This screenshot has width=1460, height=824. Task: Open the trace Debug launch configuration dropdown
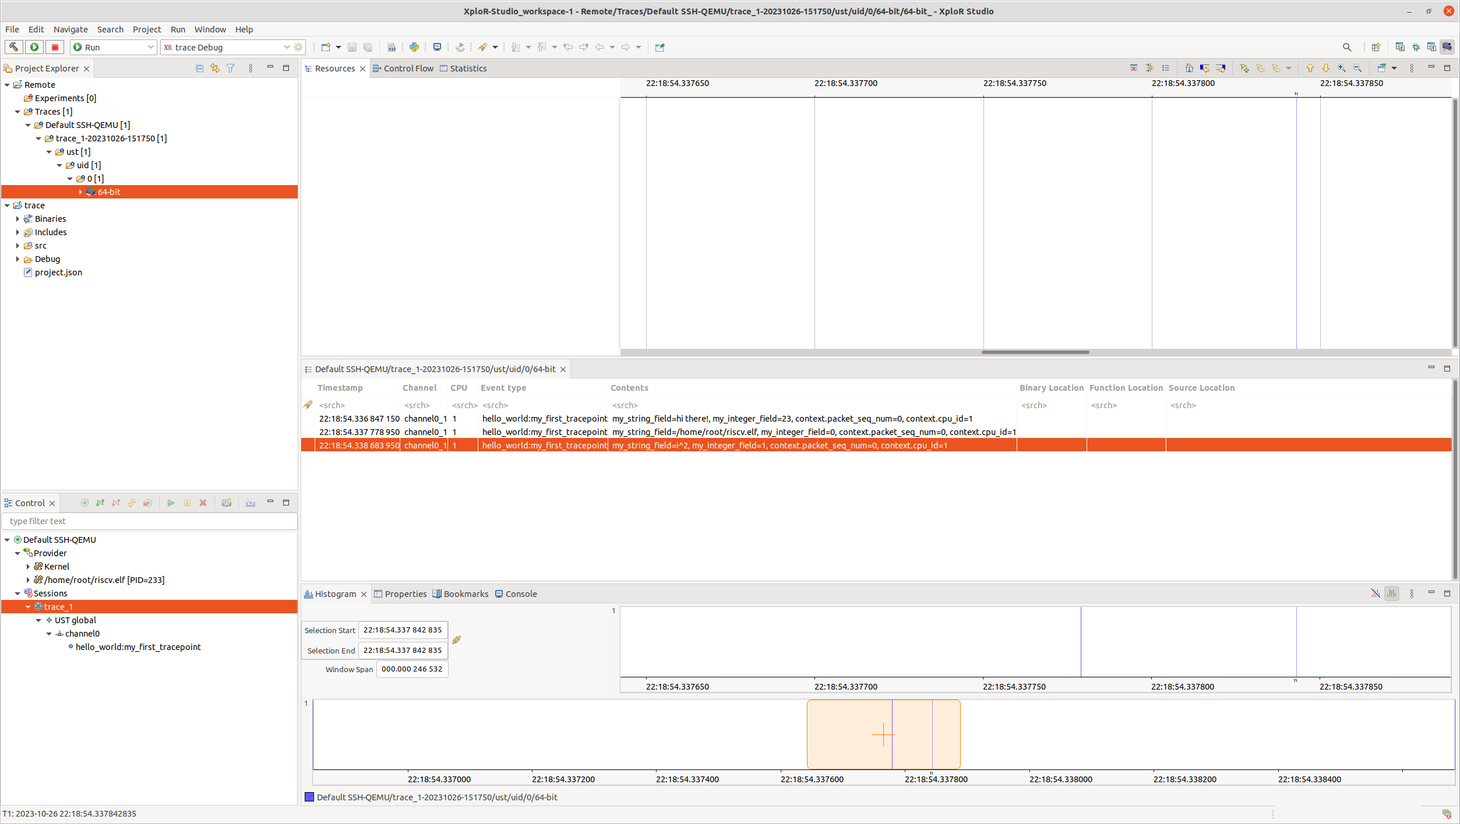tap(287, 47)
